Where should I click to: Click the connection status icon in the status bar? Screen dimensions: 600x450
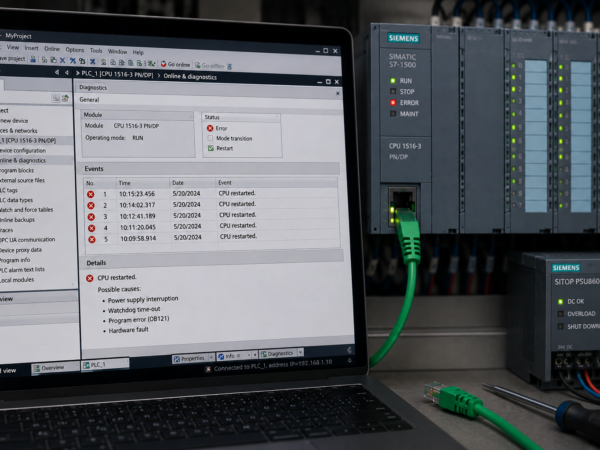coord(208,369)
